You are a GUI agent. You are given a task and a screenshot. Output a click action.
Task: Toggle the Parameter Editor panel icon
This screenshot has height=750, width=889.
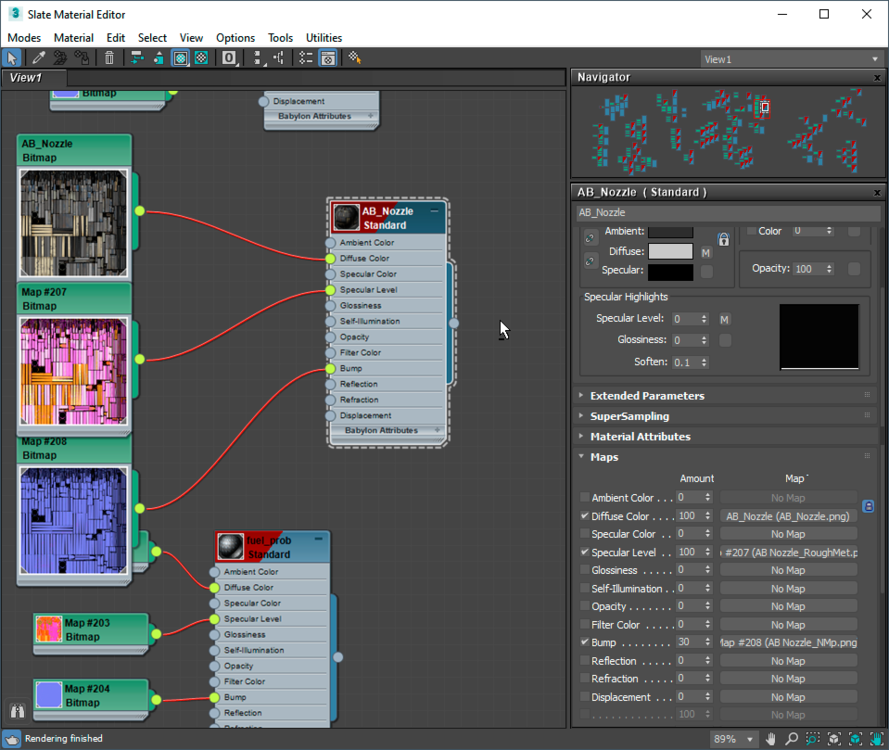pyautogui.click(x=328, y=59)
